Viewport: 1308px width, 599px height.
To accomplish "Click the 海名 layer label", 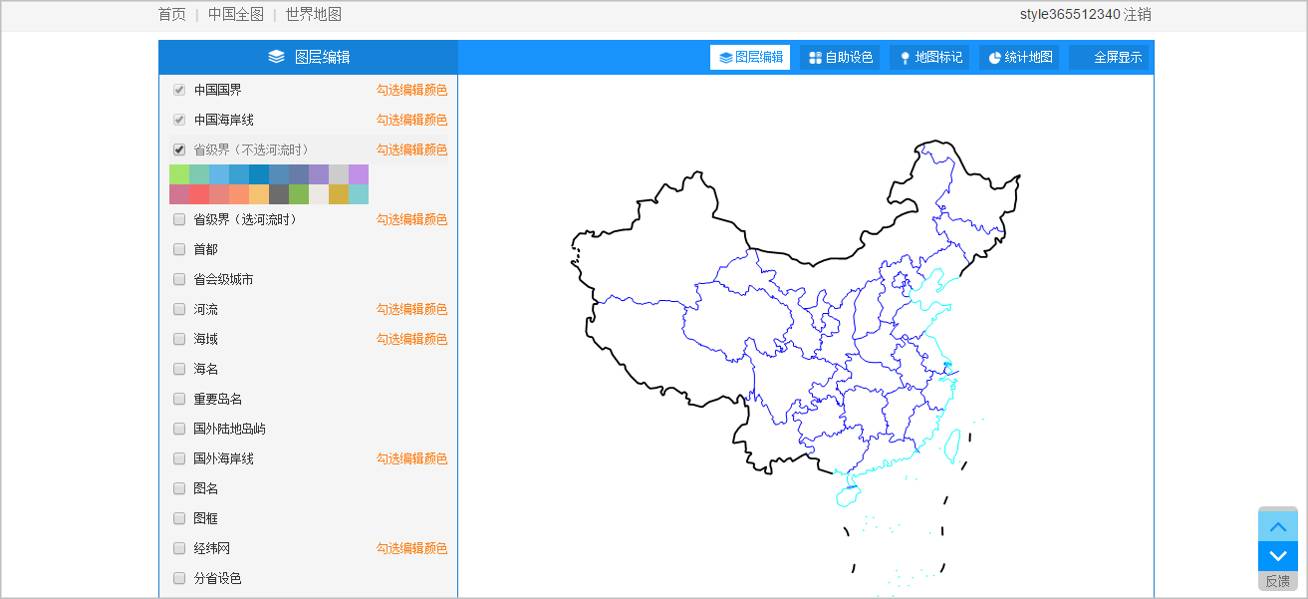I will pos(205,369).
